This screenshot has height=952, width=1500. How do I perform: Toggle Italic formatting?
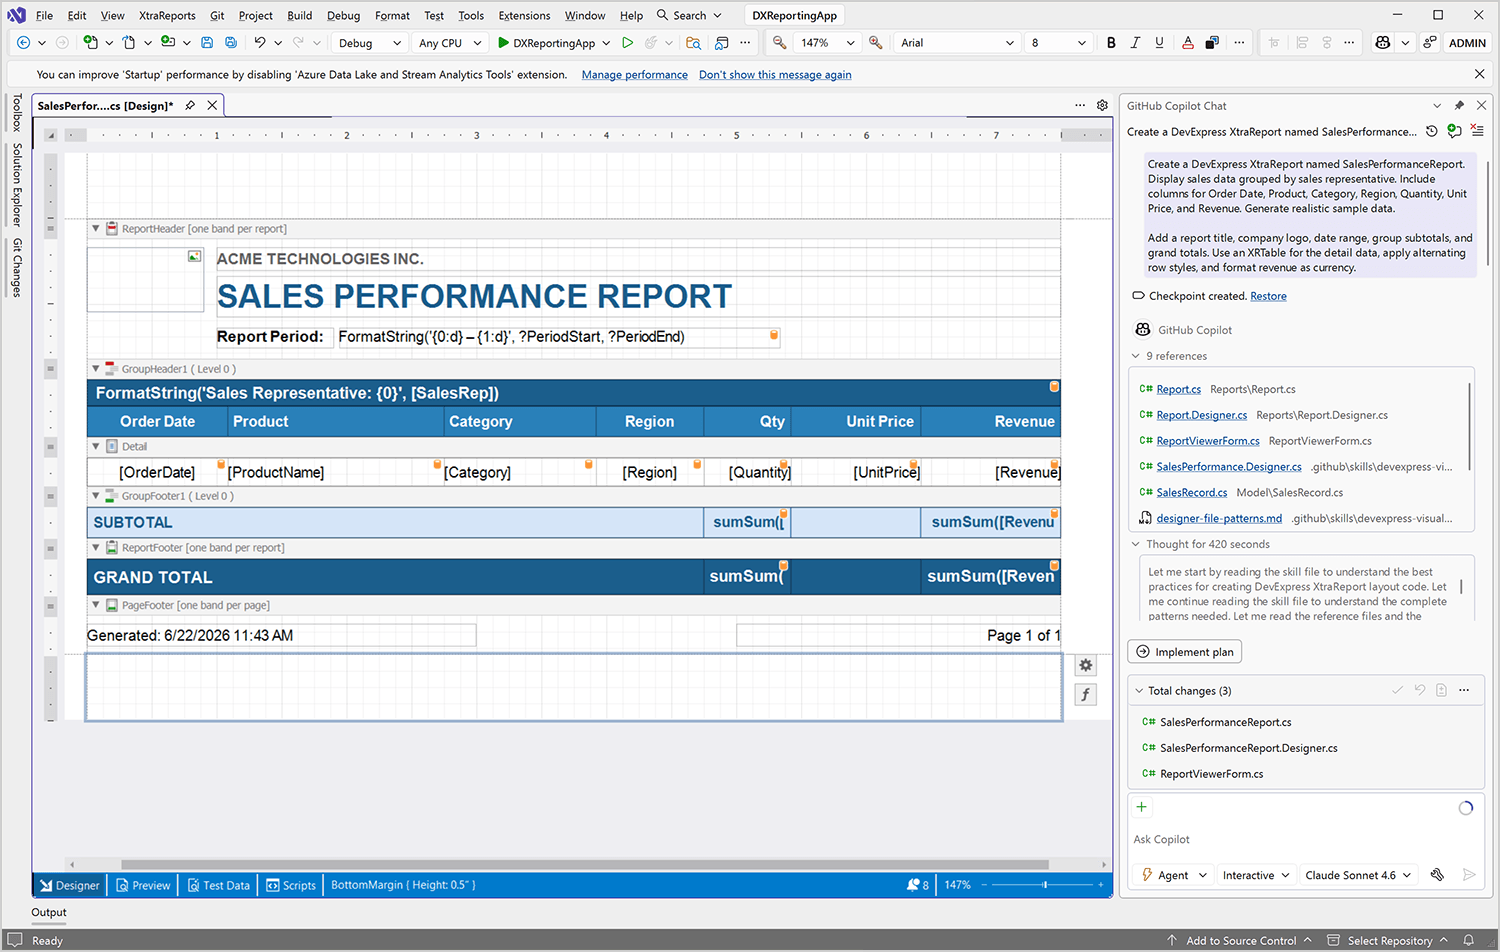pos(1135,43)
